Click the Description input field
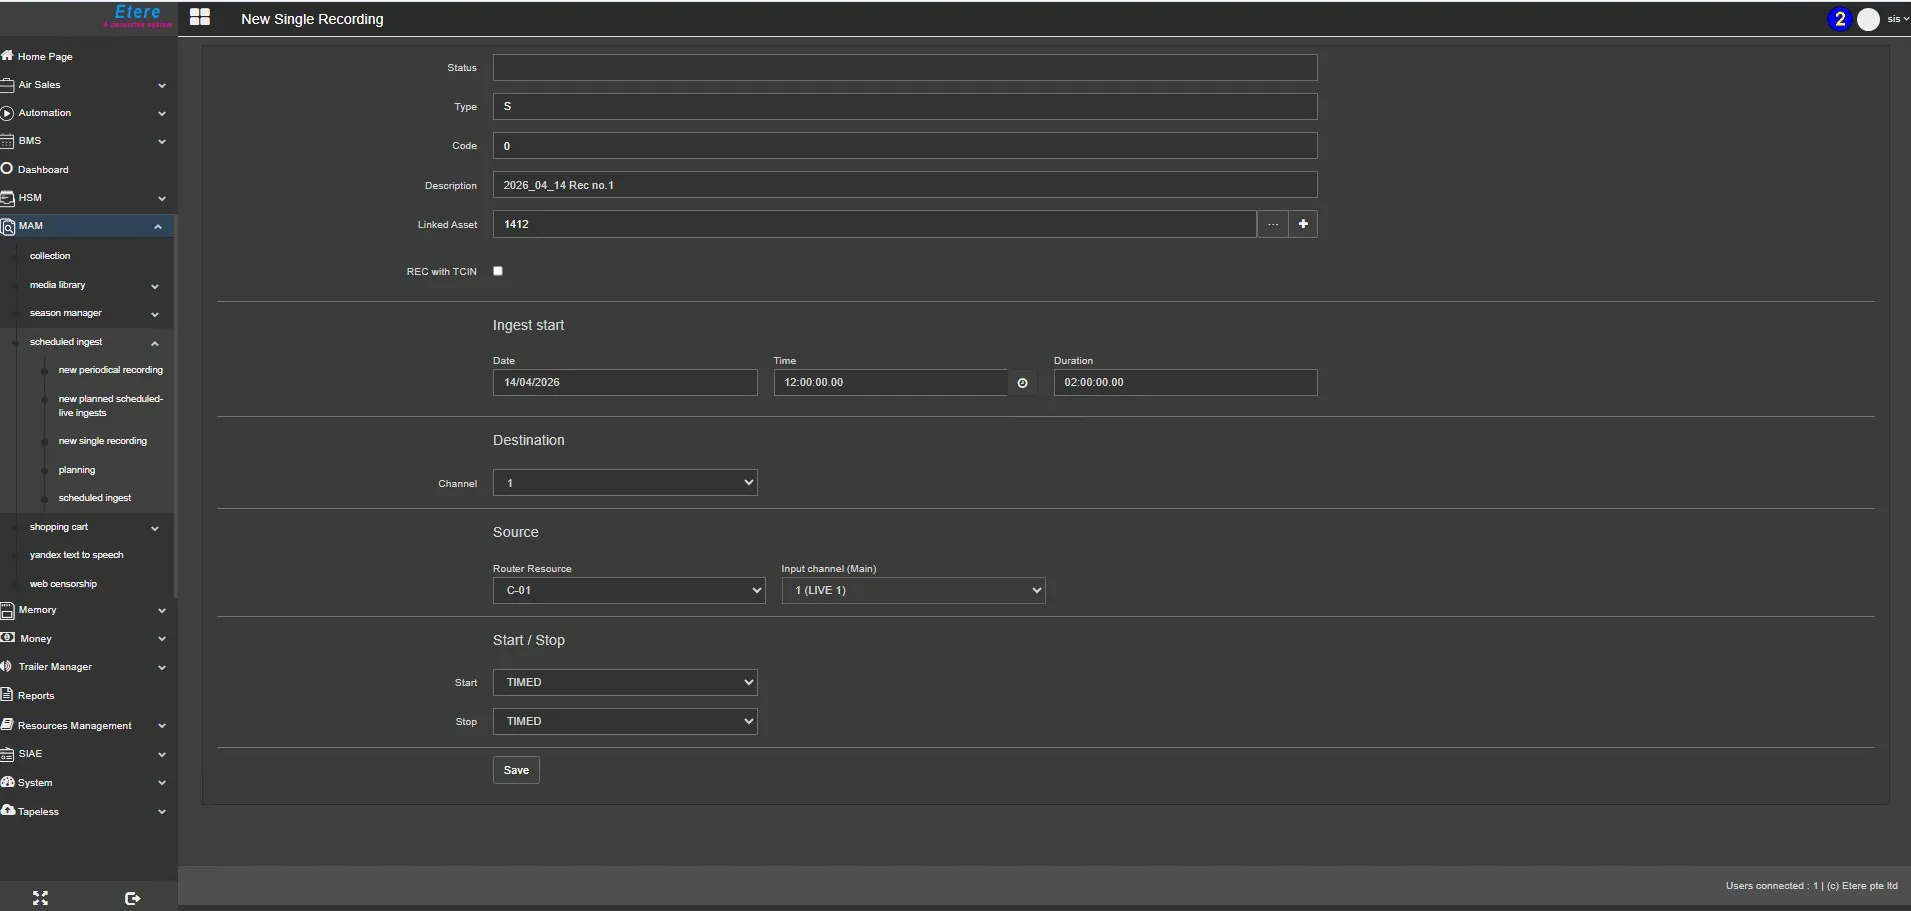The image size is (1911, 911). tap(904, 185)
